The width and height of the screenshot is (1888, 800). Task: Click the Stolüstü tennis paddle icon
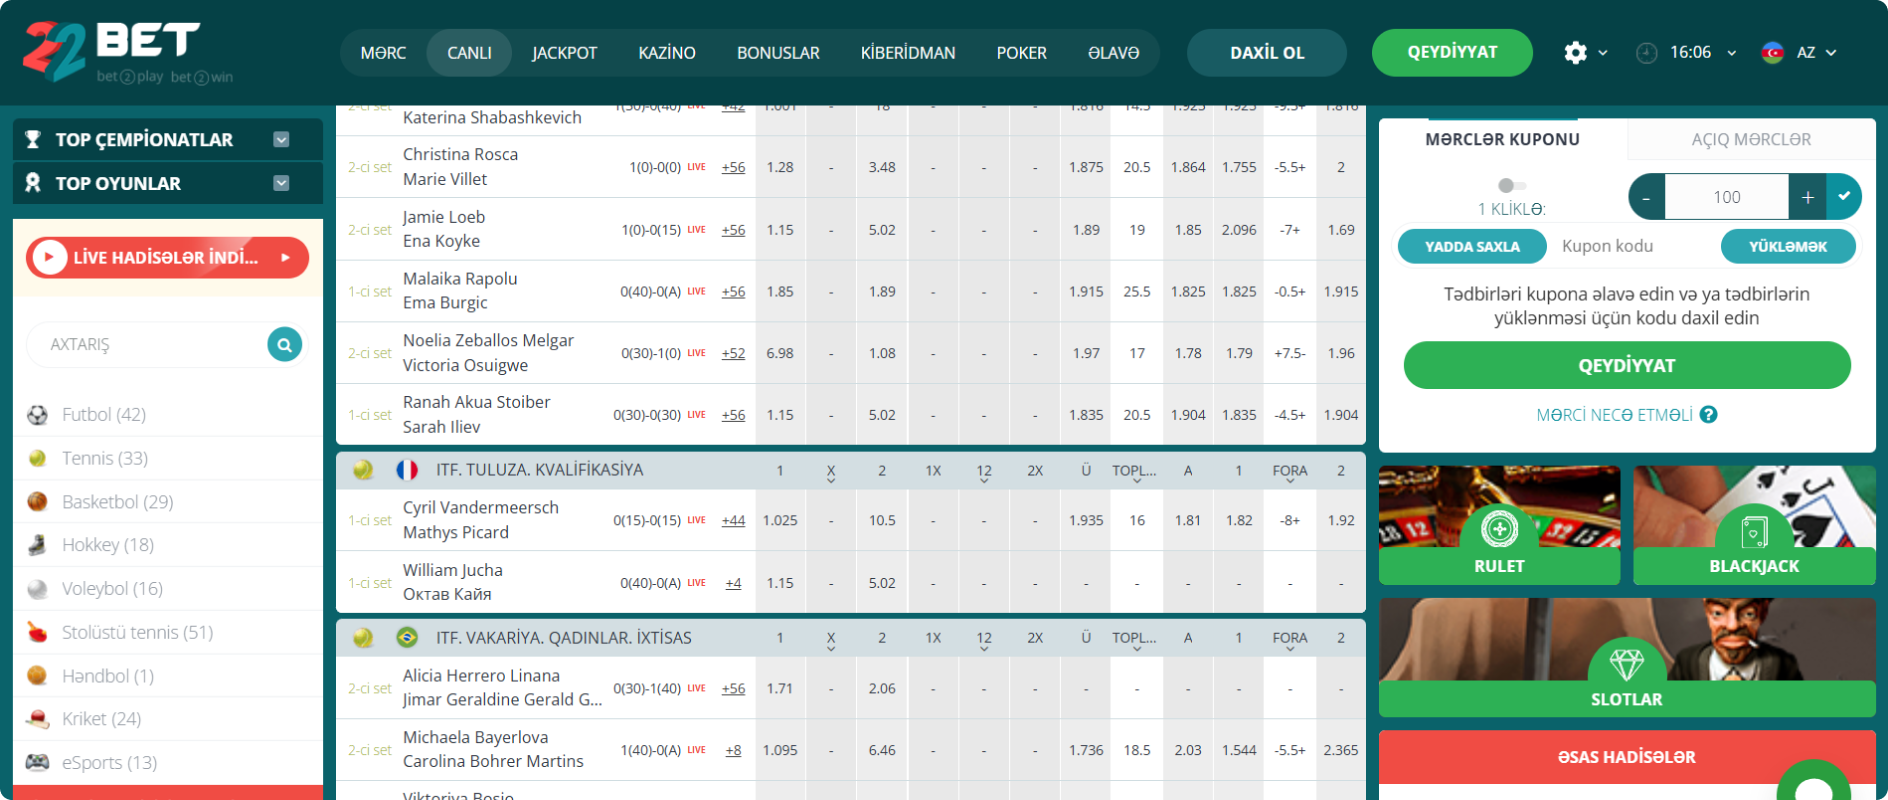[x=37, y=632]
